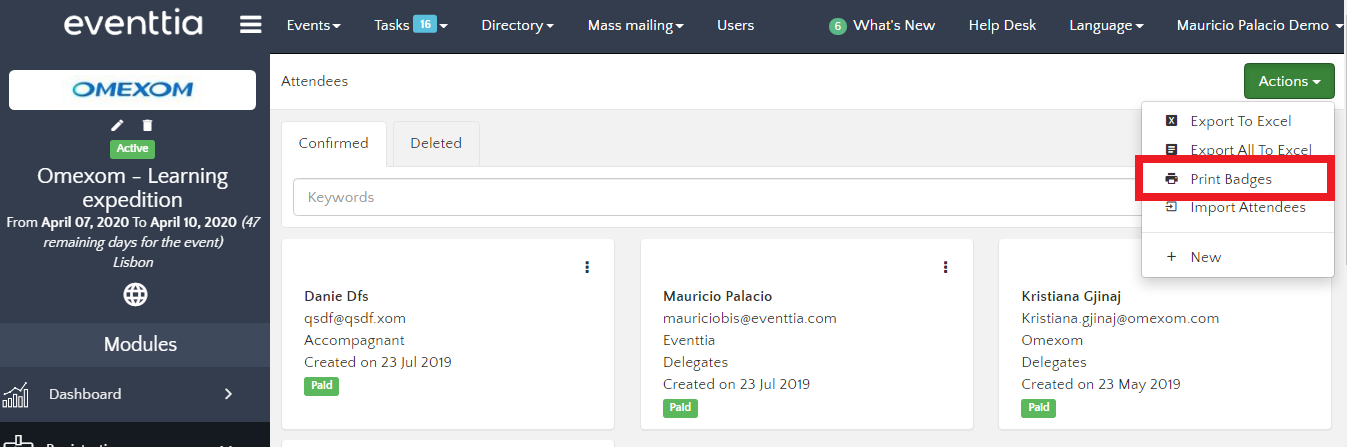Select Import Attendees menu entry

[1247, 208]
